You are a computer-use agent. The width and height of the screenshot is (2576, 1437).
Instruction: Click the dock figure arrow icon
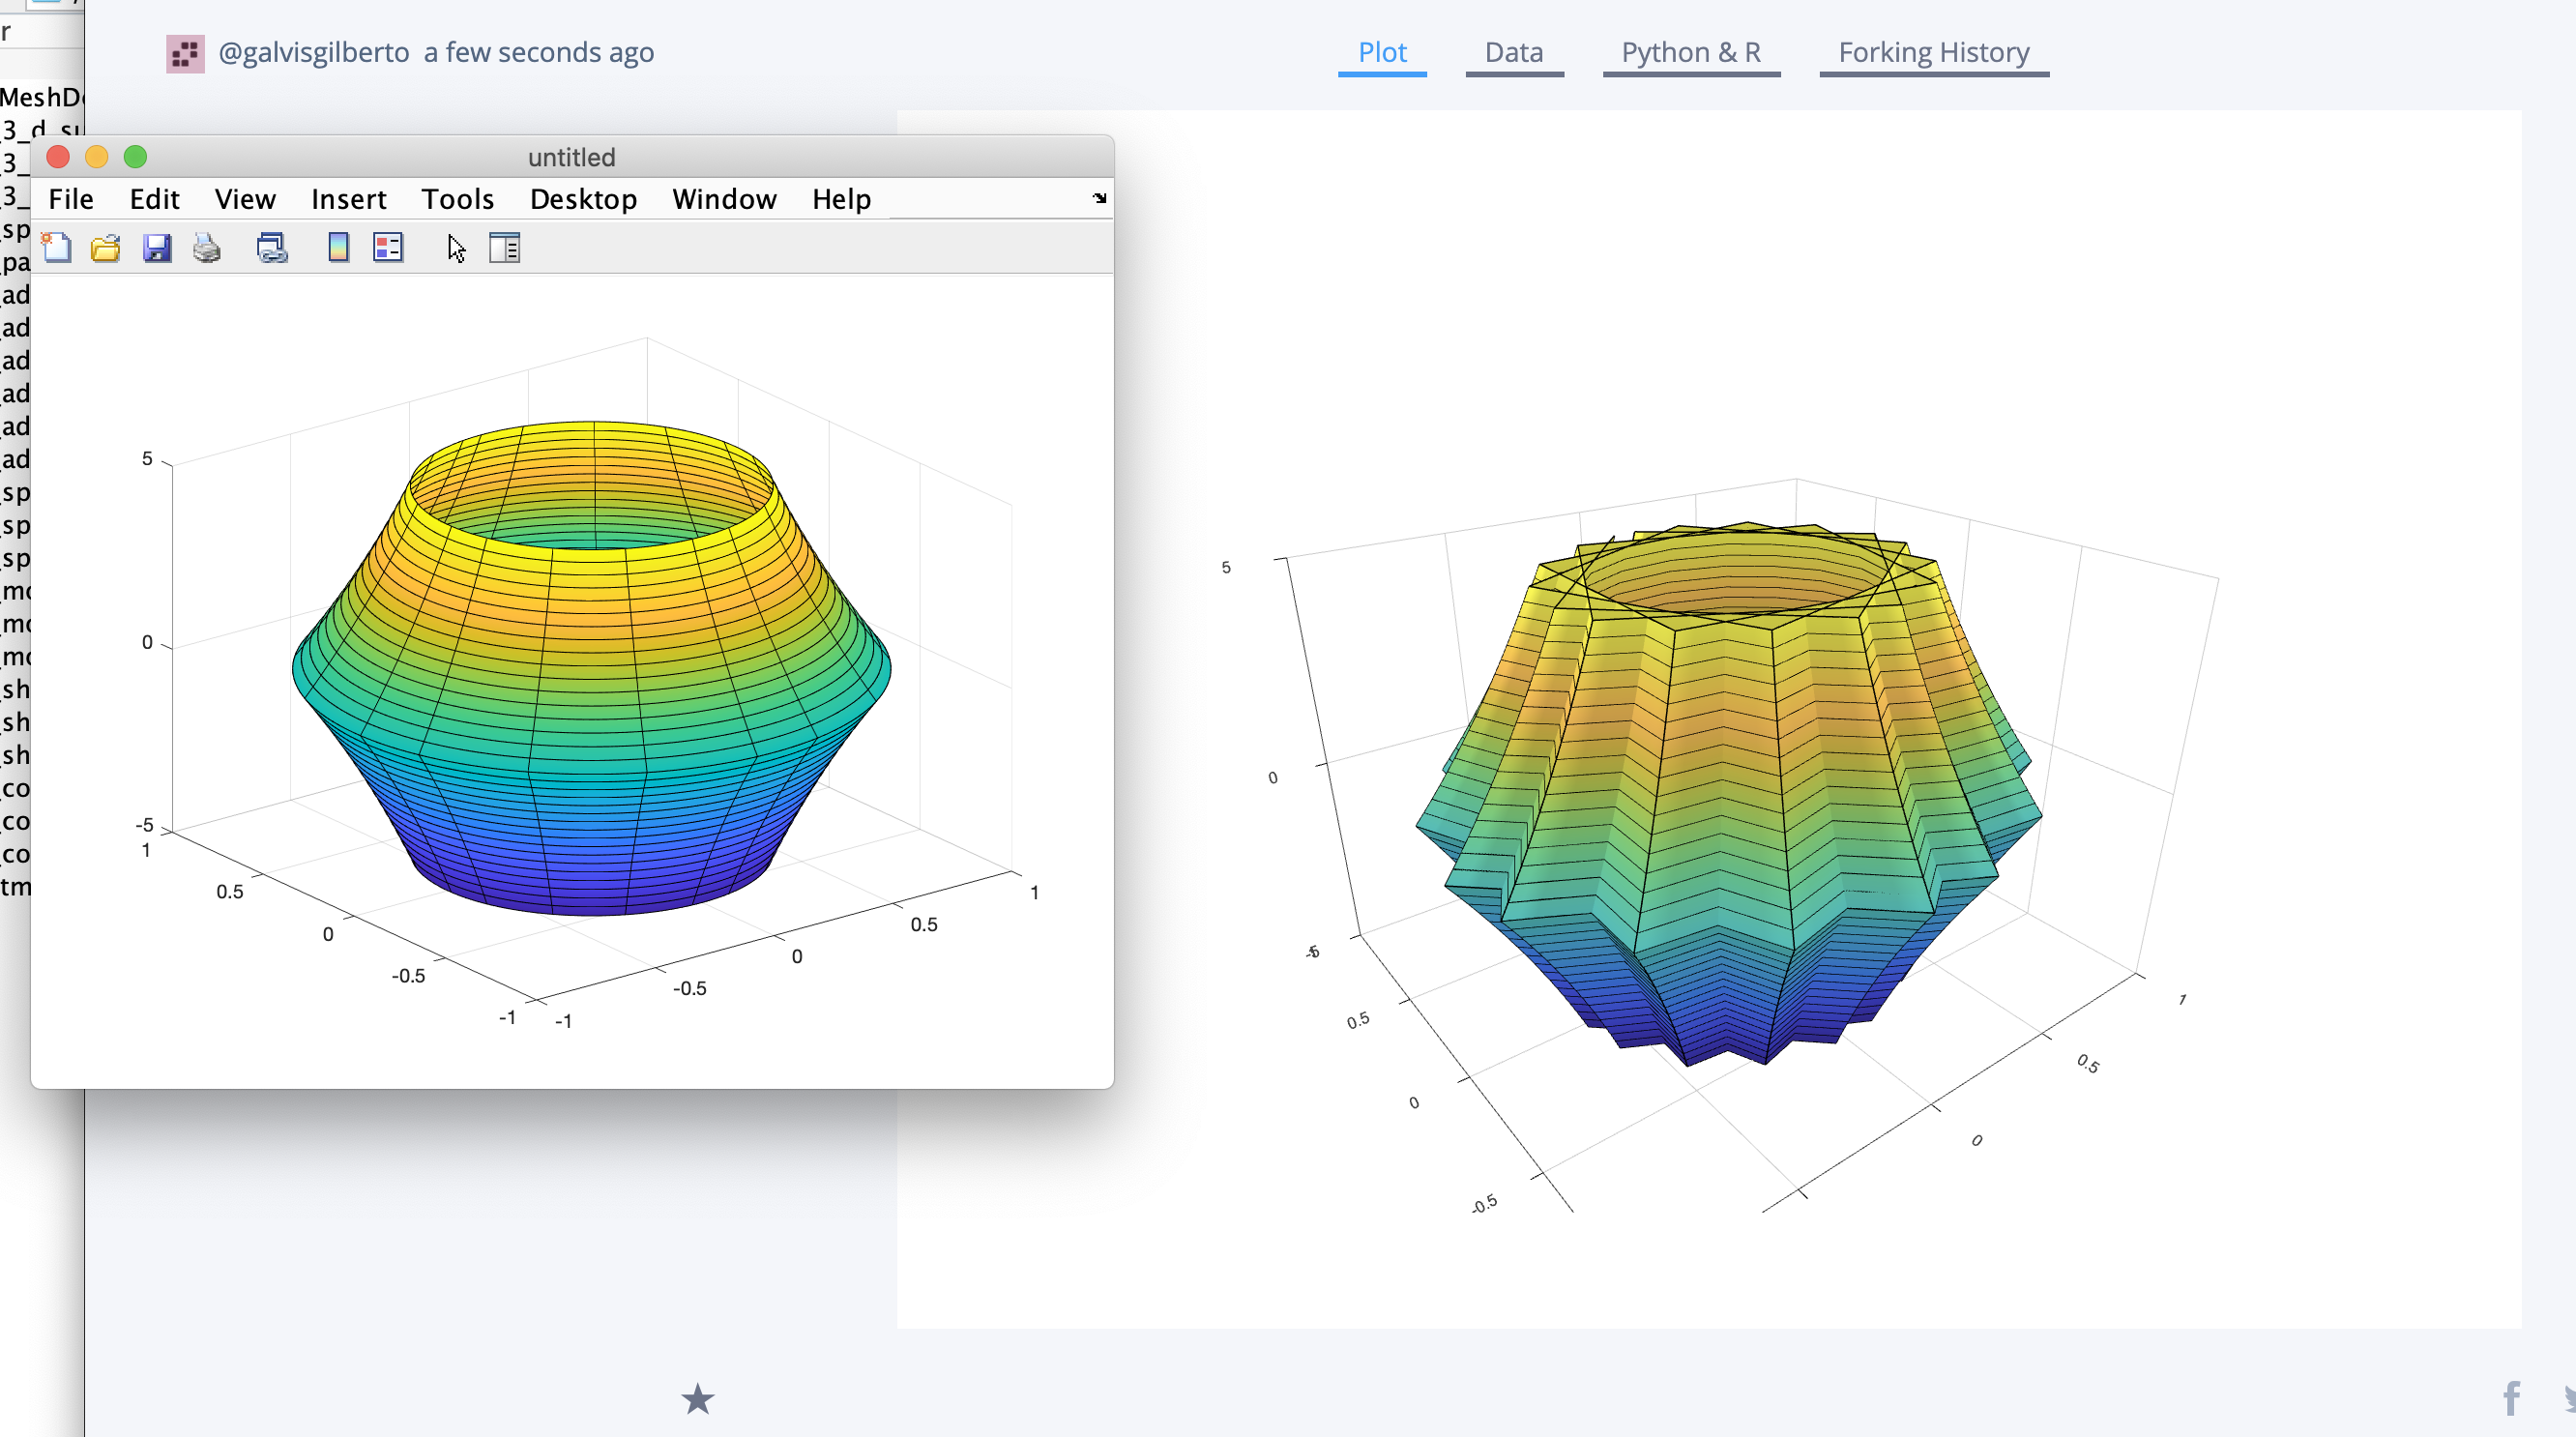coord(1100,198)
